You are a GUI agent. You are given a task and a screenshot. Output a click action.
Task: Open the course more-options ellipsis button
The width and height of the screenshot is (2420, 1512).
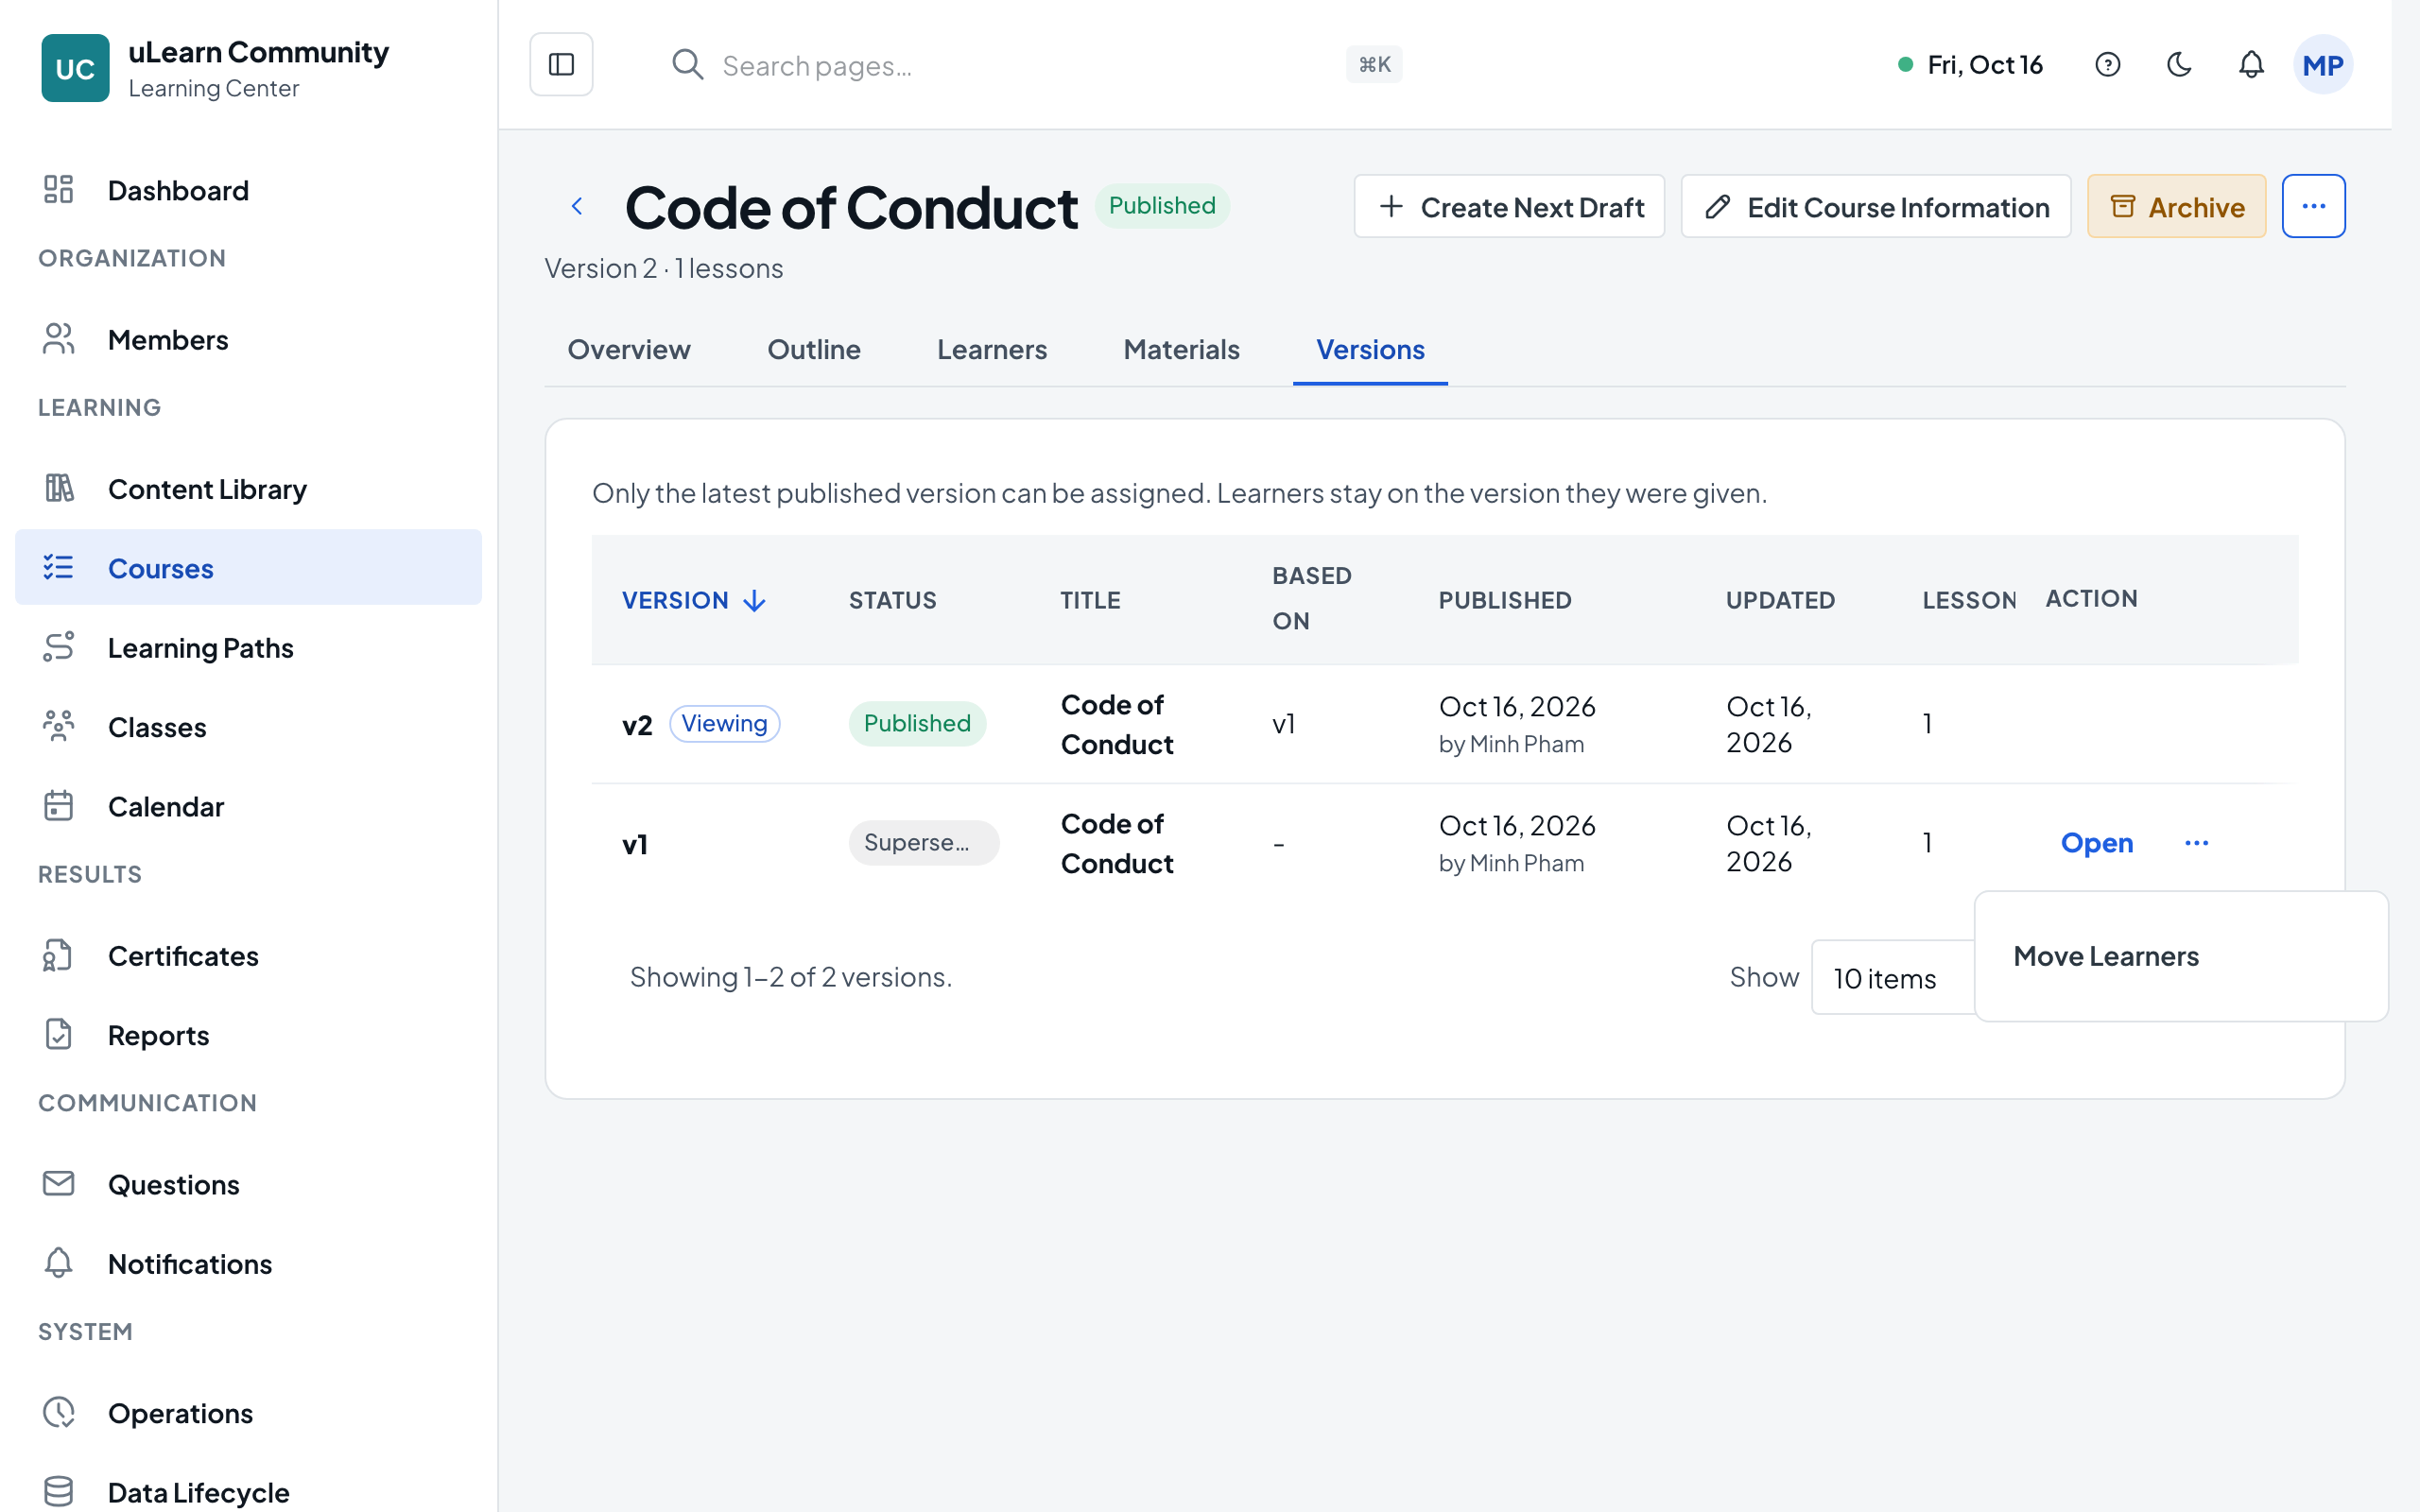pos(2313,206)
